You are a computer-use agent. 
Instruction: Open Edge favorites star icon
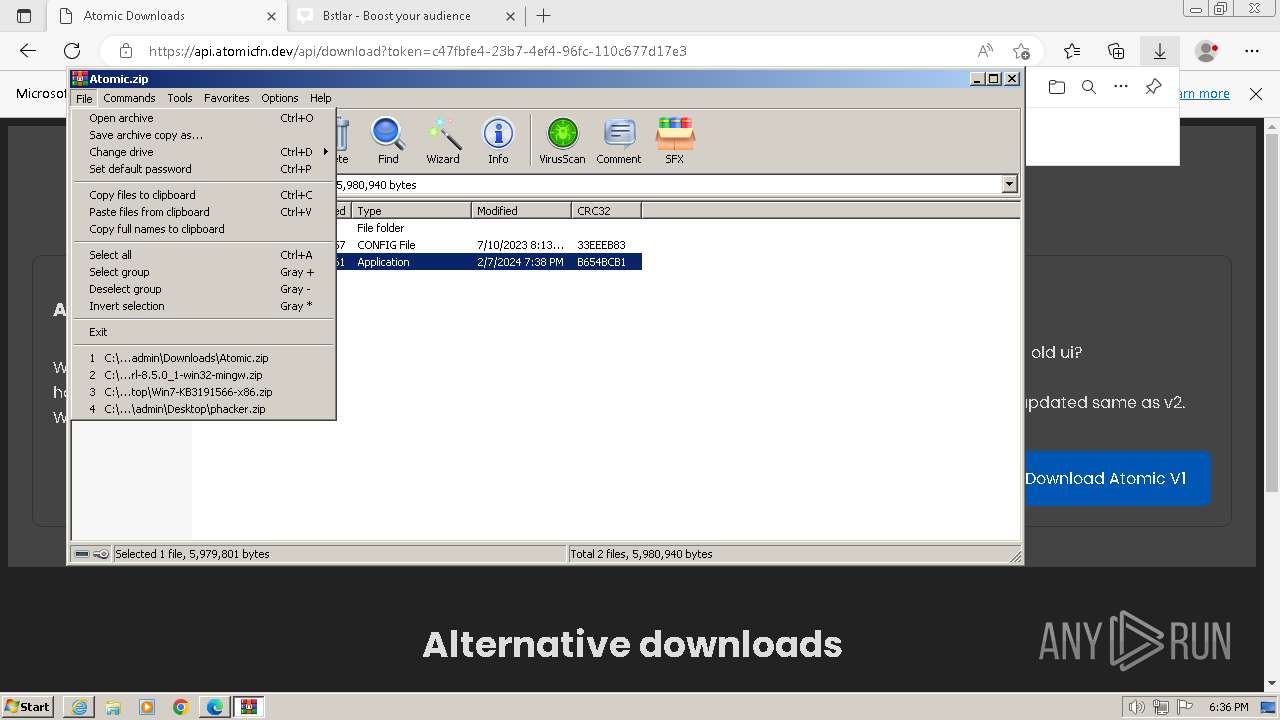tap(1072, 51)
